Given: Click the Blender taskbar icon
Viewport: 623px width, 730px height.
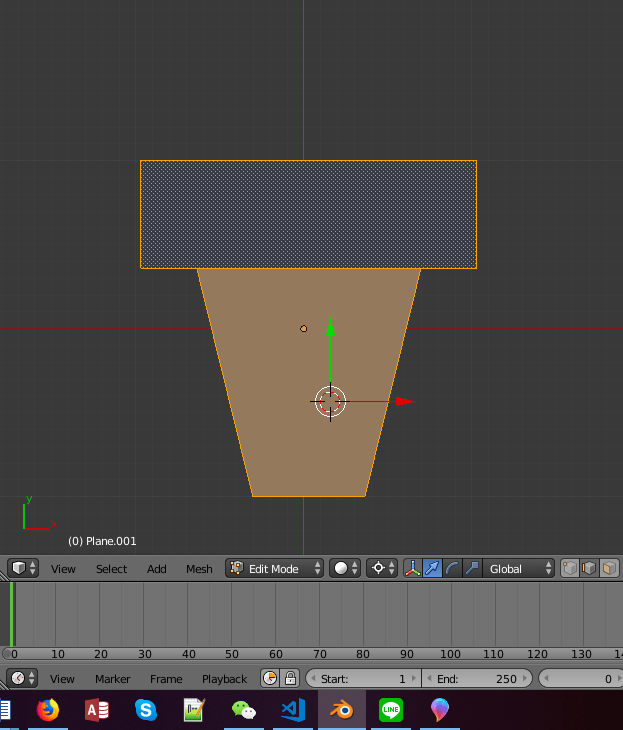Looking at the screenshot, I should 342,710.
